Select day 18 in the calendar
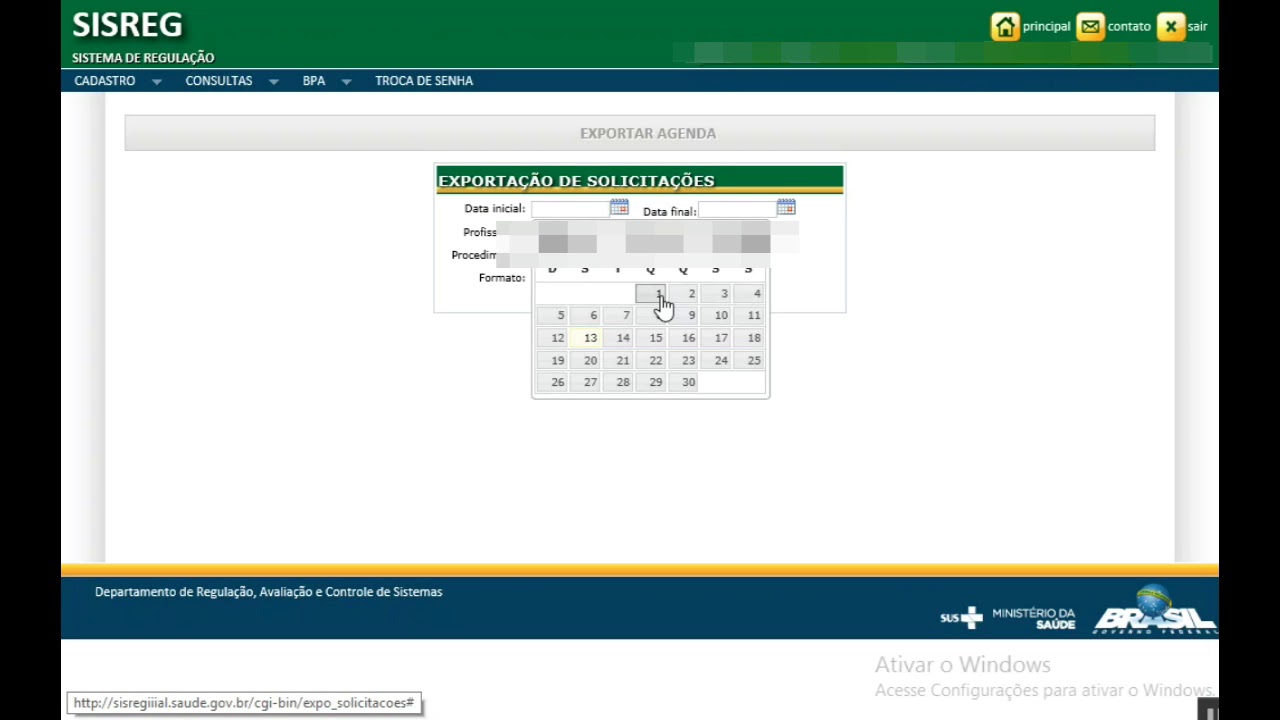1280x720 pixels. click(749, 338)
